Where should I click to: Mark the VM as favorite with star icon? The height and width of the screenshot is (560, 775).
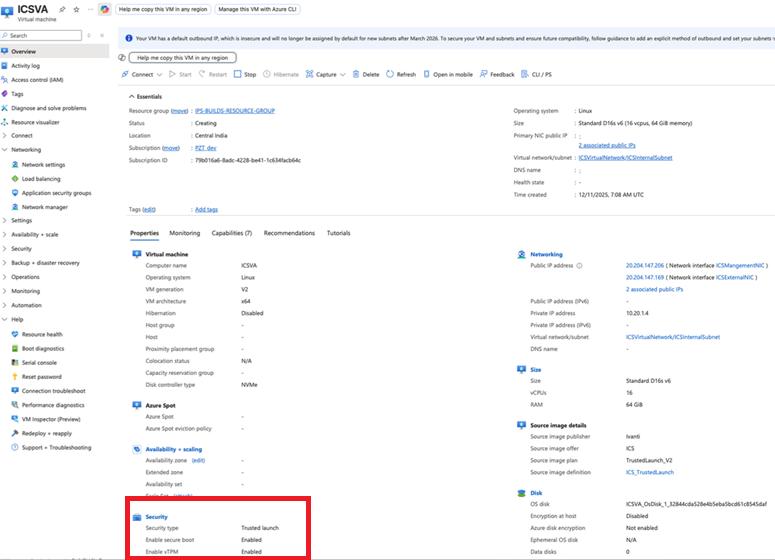pos(75,9)
